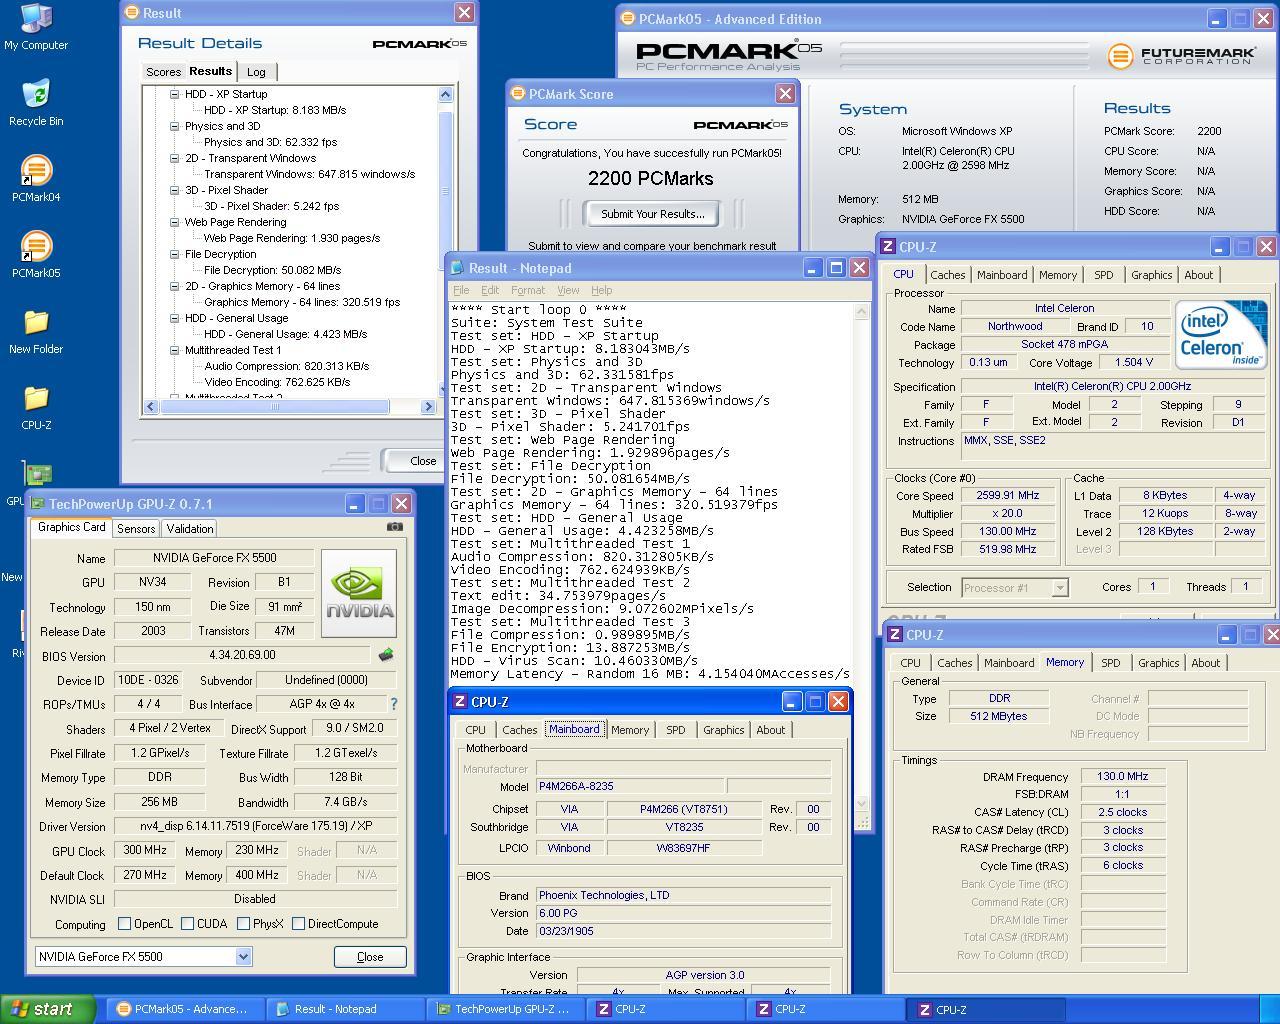The height and width of the screenshot is (1024, 1280).
Task: Switch to Result - Notepad taskbar button
Action: tap(346, 1009)
